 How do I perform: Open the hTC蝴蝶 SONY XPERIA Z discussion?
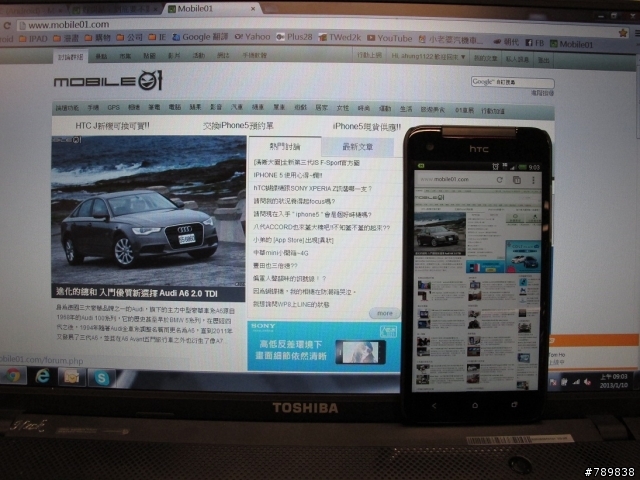(x=313, y=188)
